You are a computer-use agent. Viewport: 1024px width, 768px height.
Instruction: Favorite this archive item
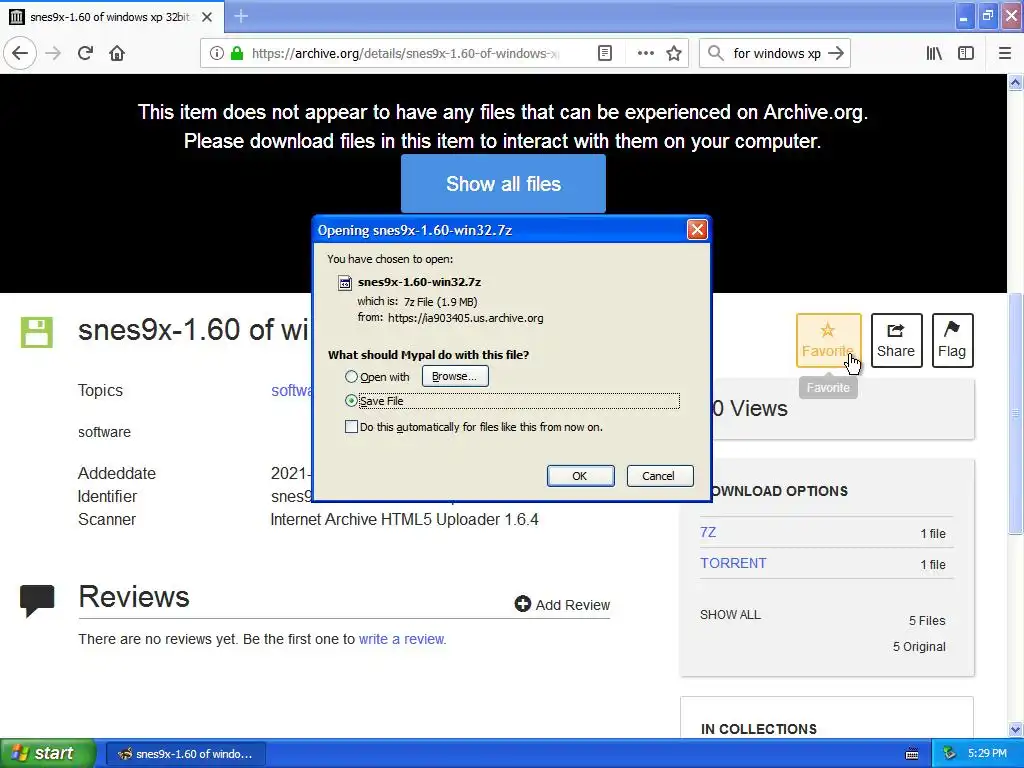[x=828, y=340]
